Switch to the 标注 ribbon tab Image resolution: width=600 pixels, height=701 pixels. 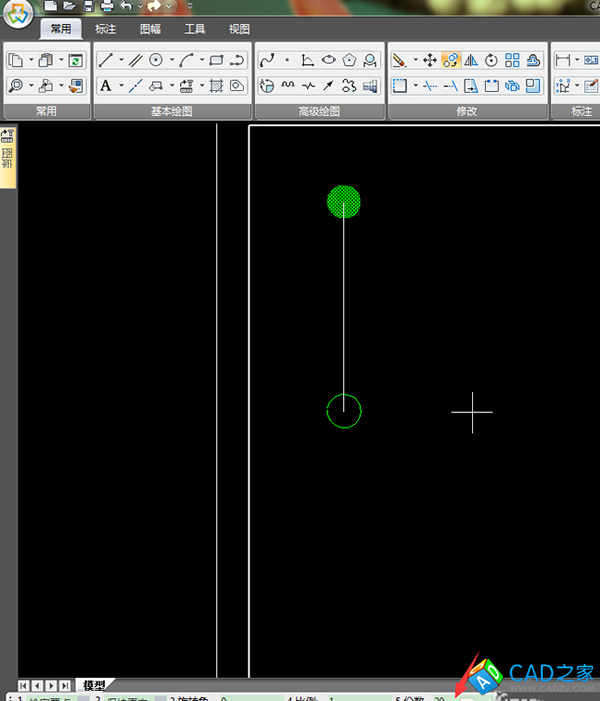click(106, 30)
